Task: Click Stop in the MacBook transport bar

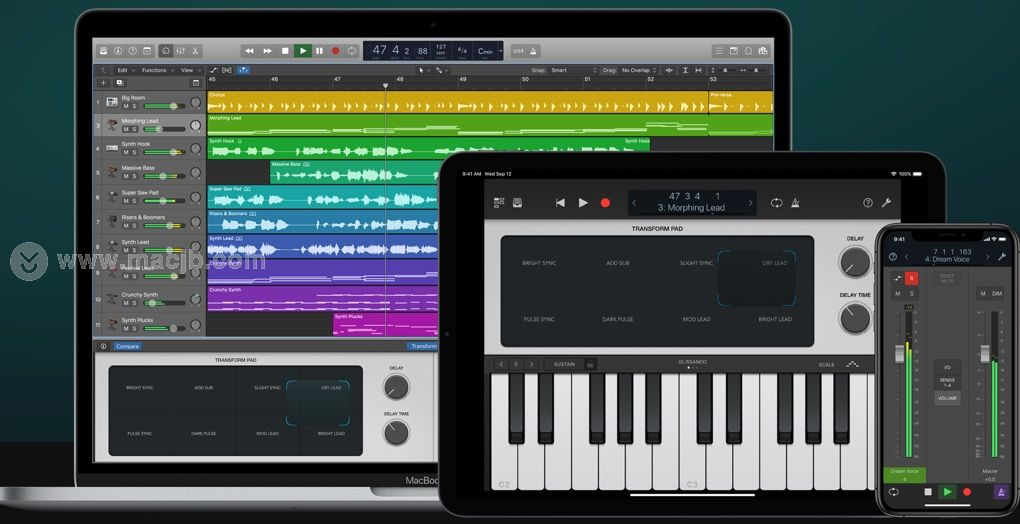Action: 285,51
